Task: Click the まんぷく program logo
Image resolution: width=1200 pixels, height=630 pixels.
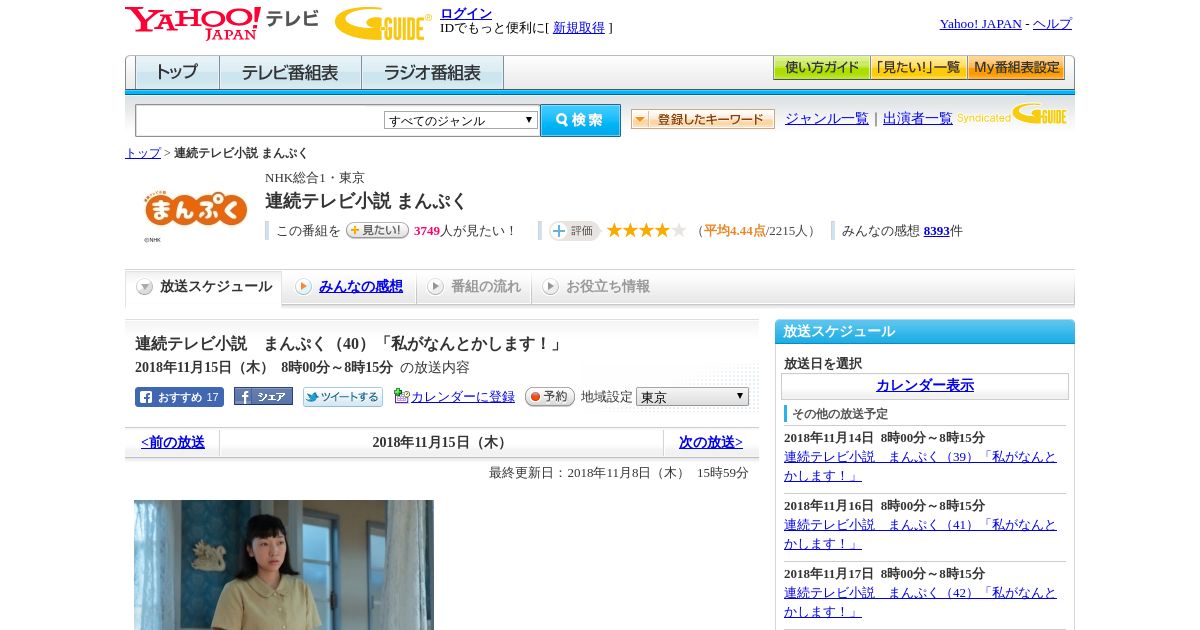Action: 196,211
